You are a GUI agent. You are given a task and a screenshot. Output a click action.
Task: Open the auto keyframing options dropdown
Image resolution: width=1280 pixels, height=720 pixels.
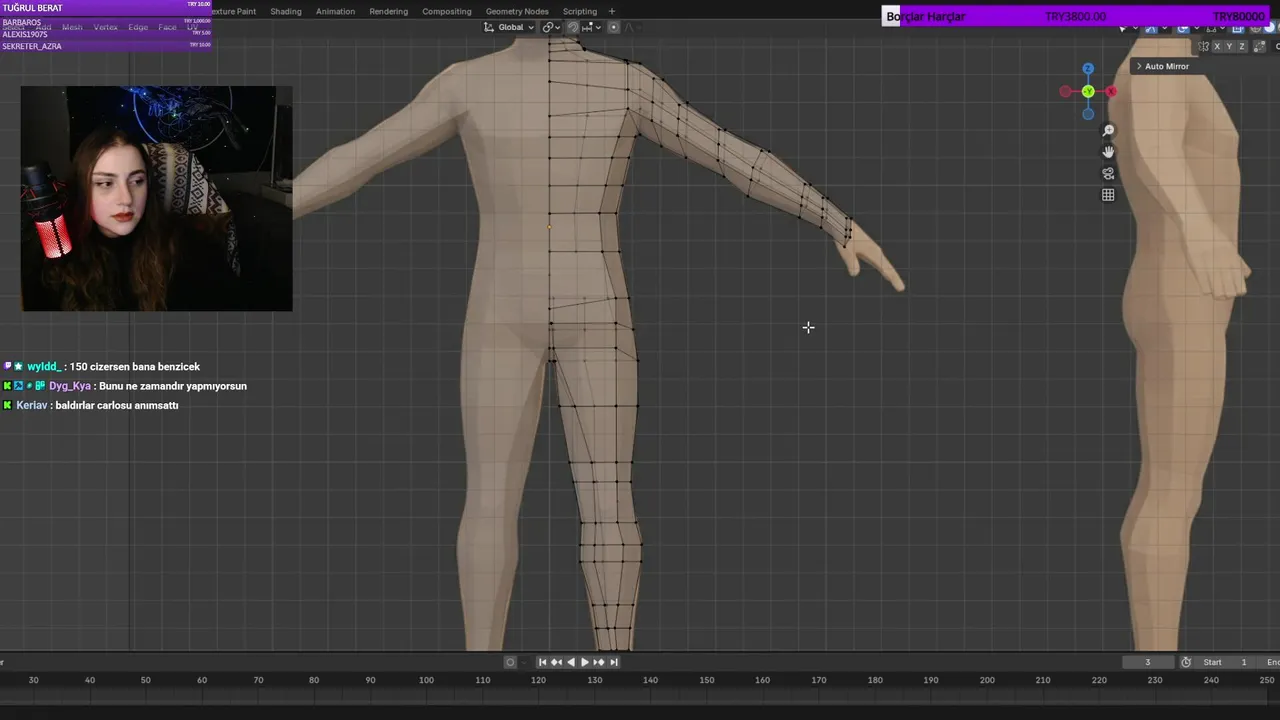[524, 662]
